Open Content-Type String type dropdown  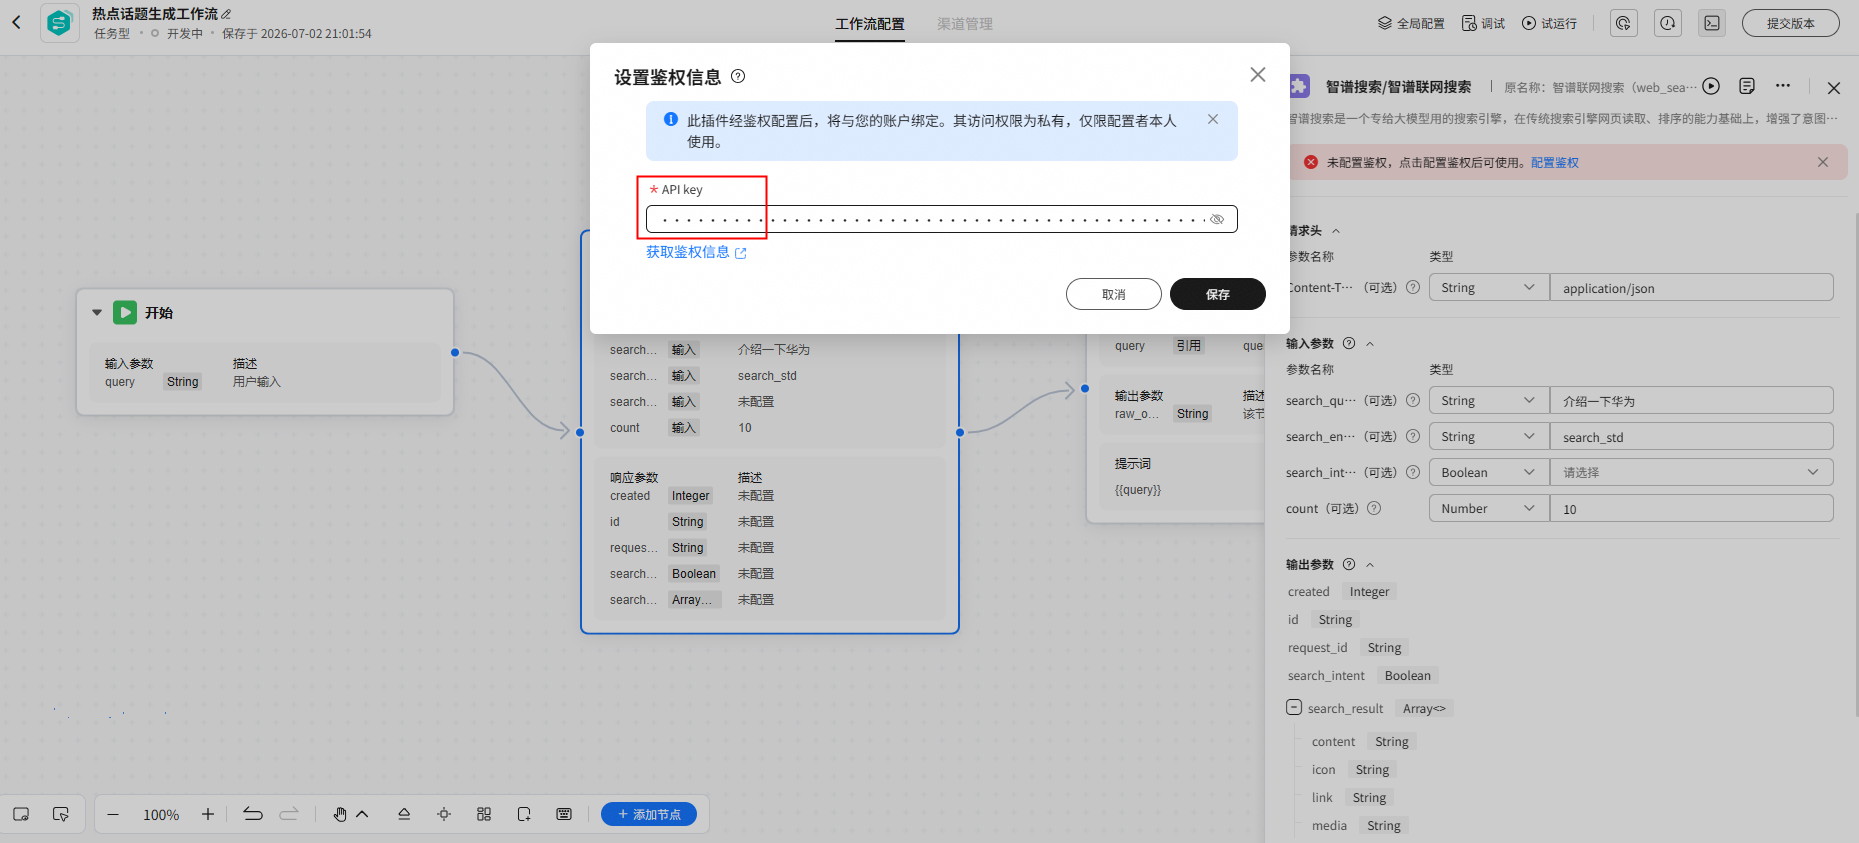(x=1489, y=288)
